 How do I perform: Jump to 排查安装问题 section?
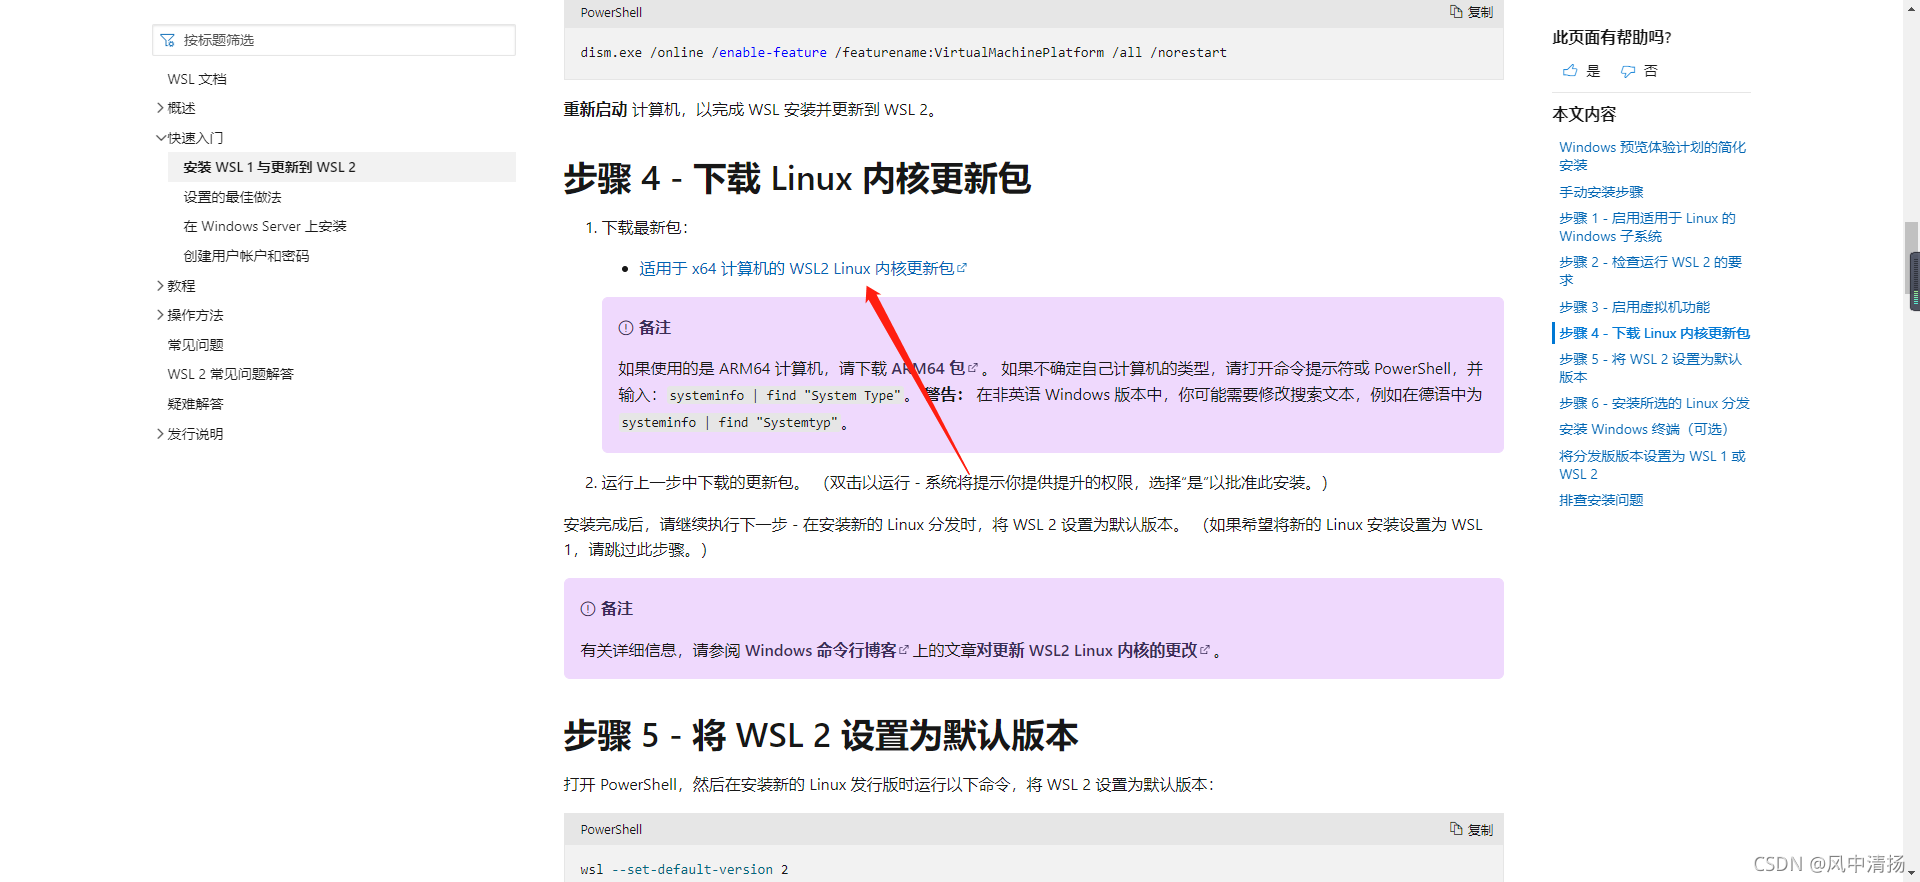[x=1601, y=500]
